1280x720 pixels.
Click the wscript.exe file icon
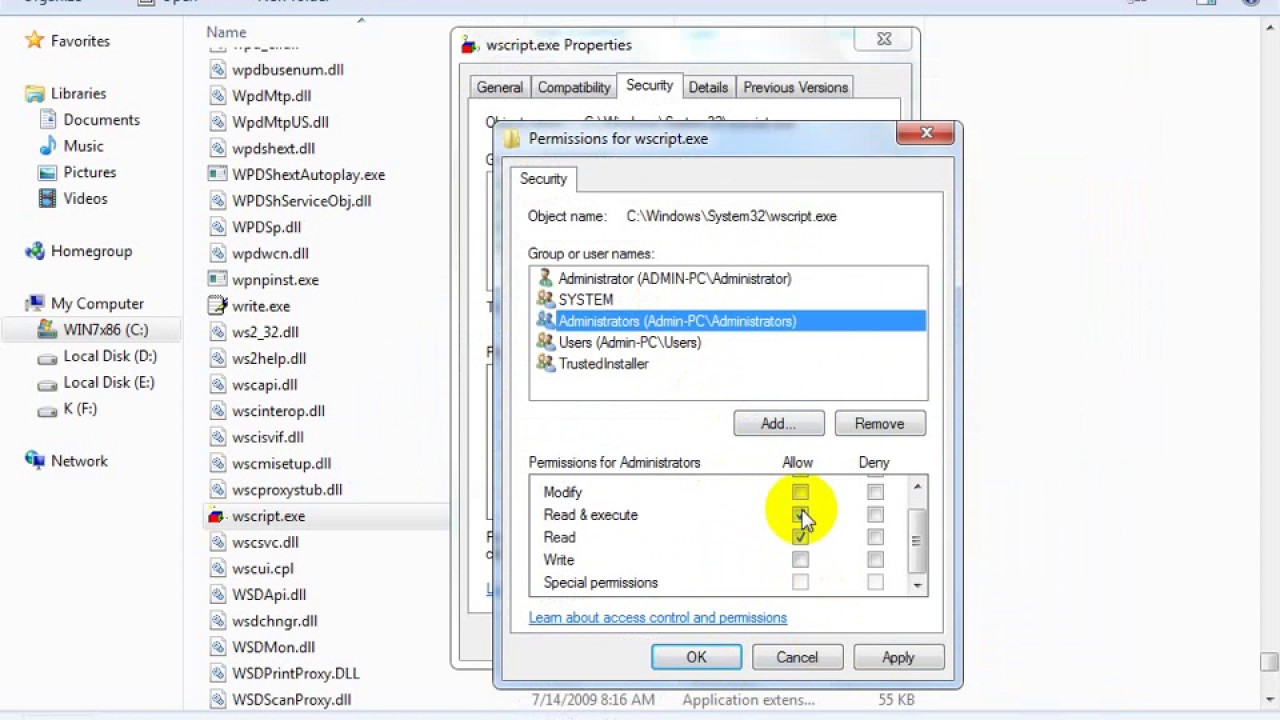tap(216, 516)
